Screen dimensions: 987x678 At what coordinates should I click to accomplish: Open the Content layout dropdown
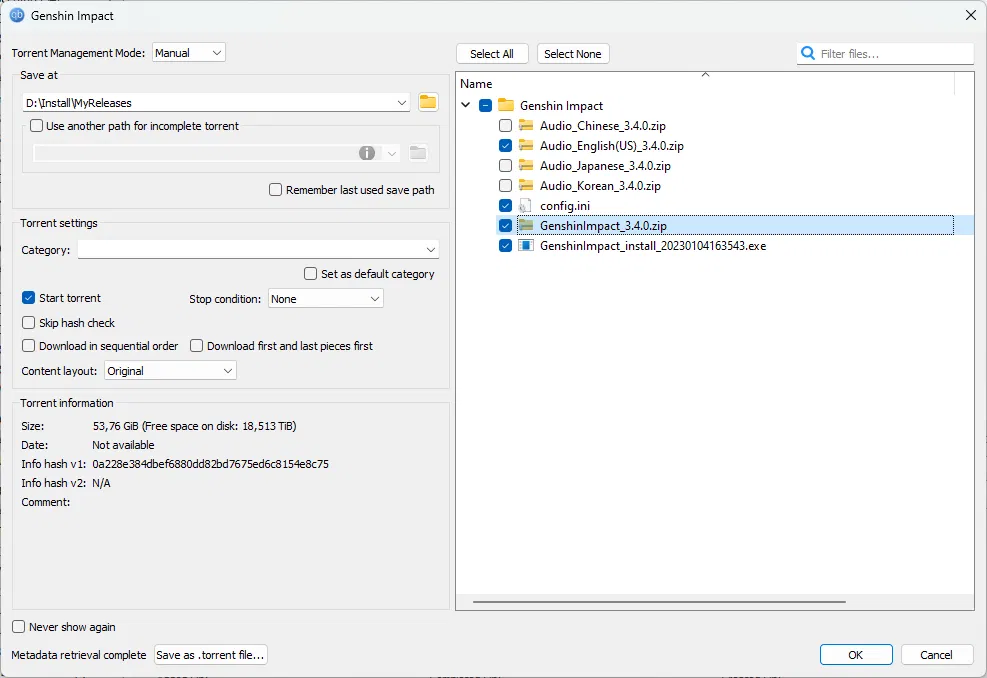click(x=170, y=371)
